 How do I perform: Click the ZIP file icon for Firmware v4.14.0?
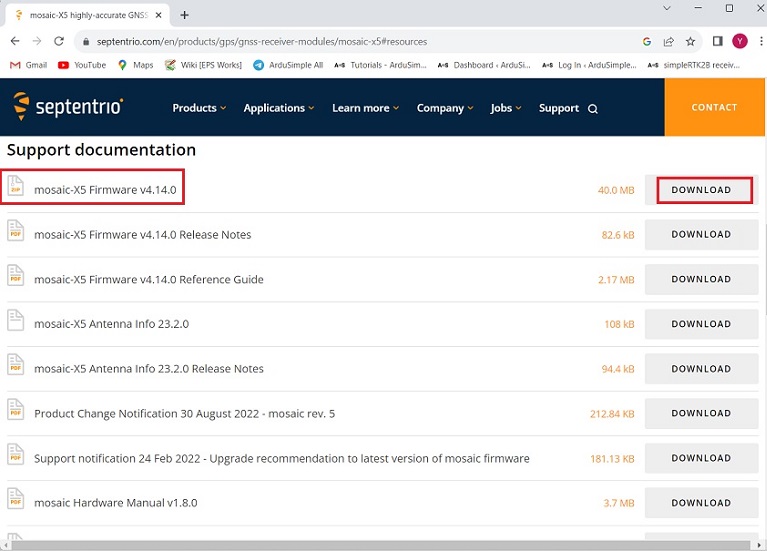(15, 189)
